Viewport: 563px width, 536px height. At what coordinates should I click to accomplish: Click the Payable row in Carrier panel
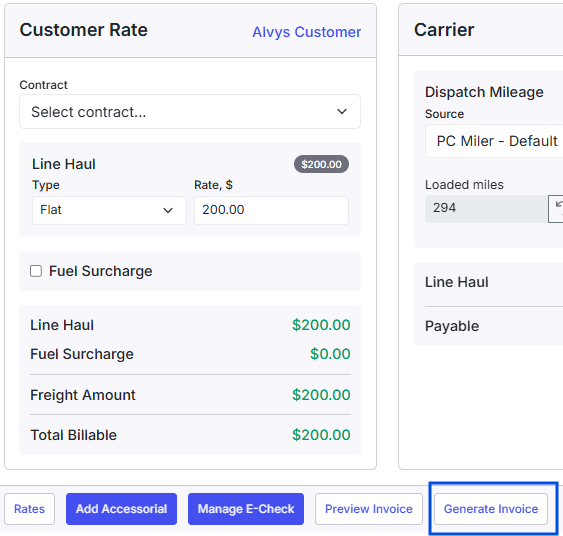click(494, 326)
